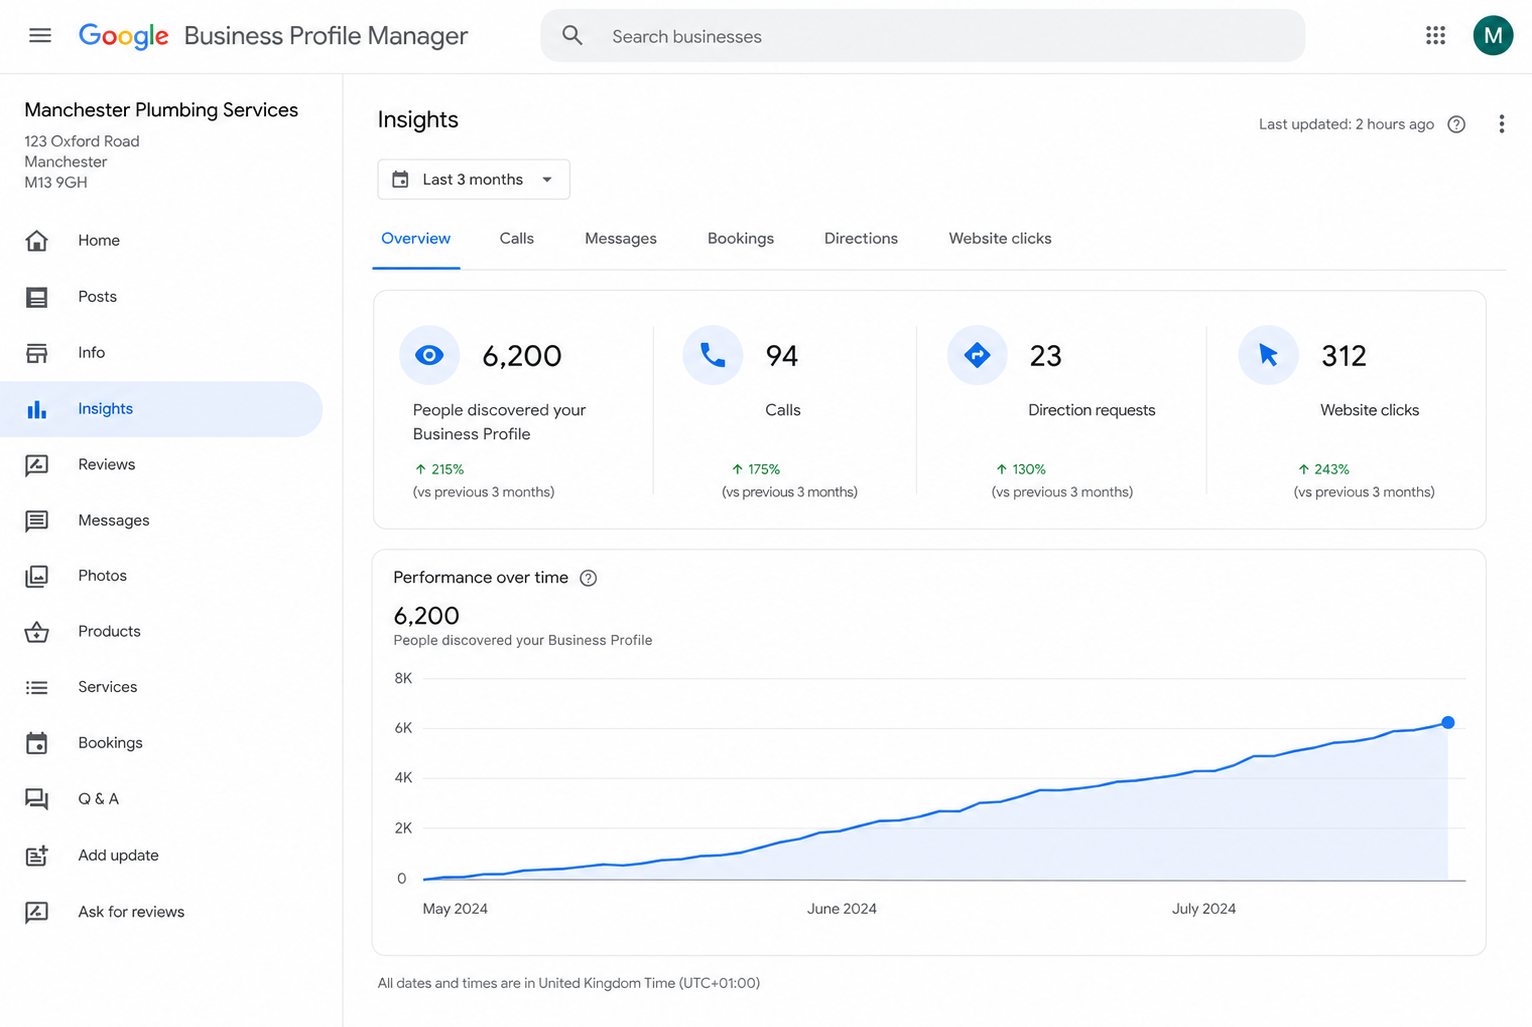The width and height of the screenshot is (1532, 1027).
Task: Click the phone icon for Calls
Action: tap(713, 355)
